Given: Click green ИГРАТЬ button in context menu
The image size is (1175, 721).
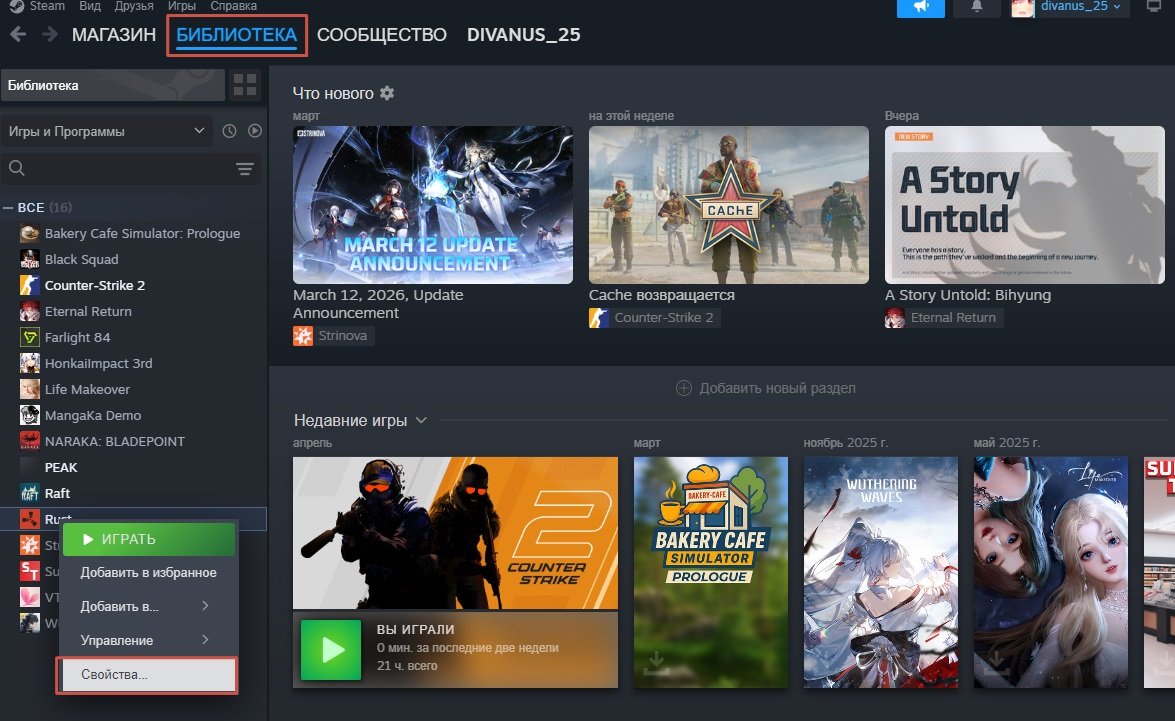Looking at the screenshot, I should click(148, 539).
